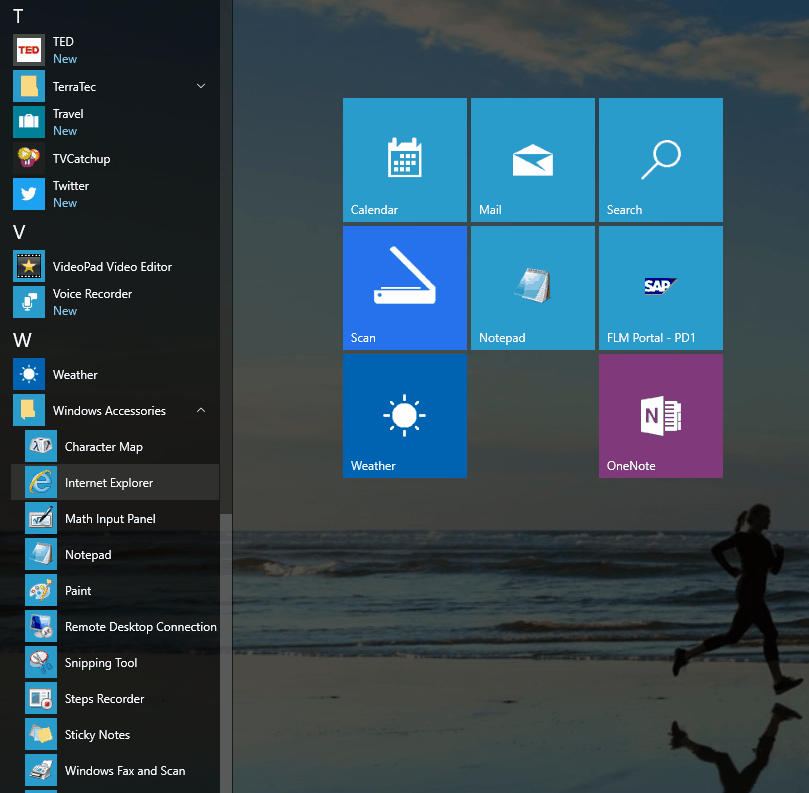Viewport: 809px width, 793px height.
Task: Click the TVCatchup label
Action: (82, 159)
